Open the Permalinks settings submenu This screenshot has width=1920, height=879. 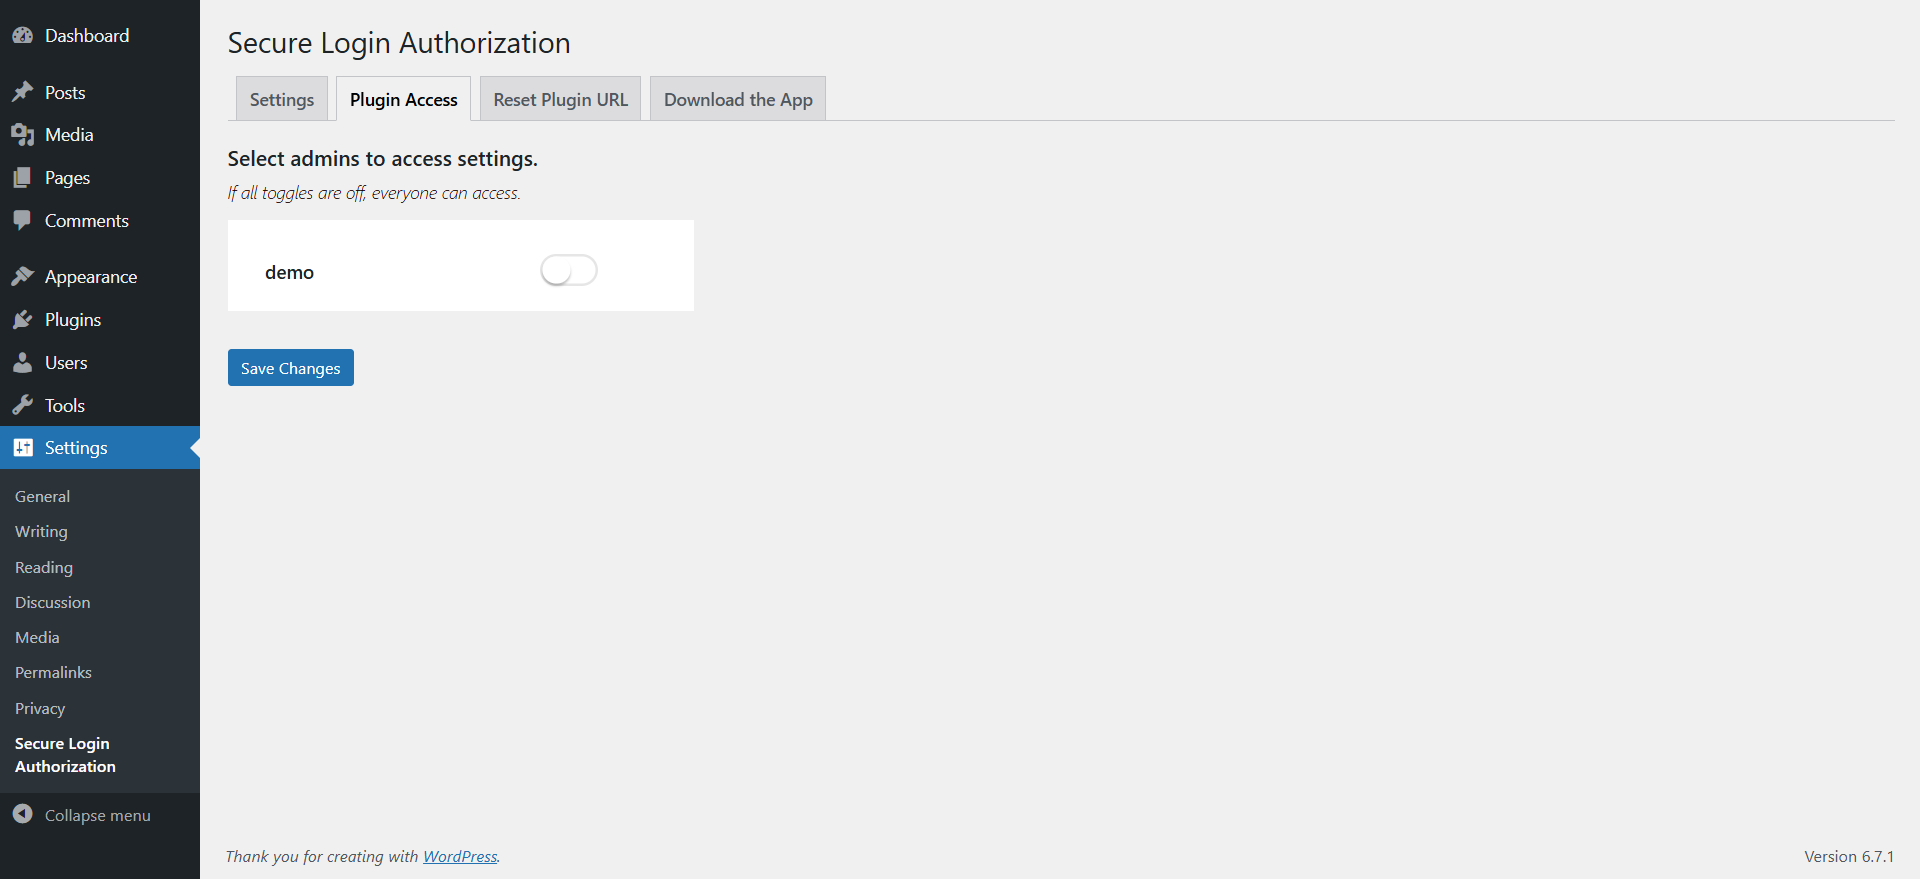pyautogui.click(x=53, y=673)
